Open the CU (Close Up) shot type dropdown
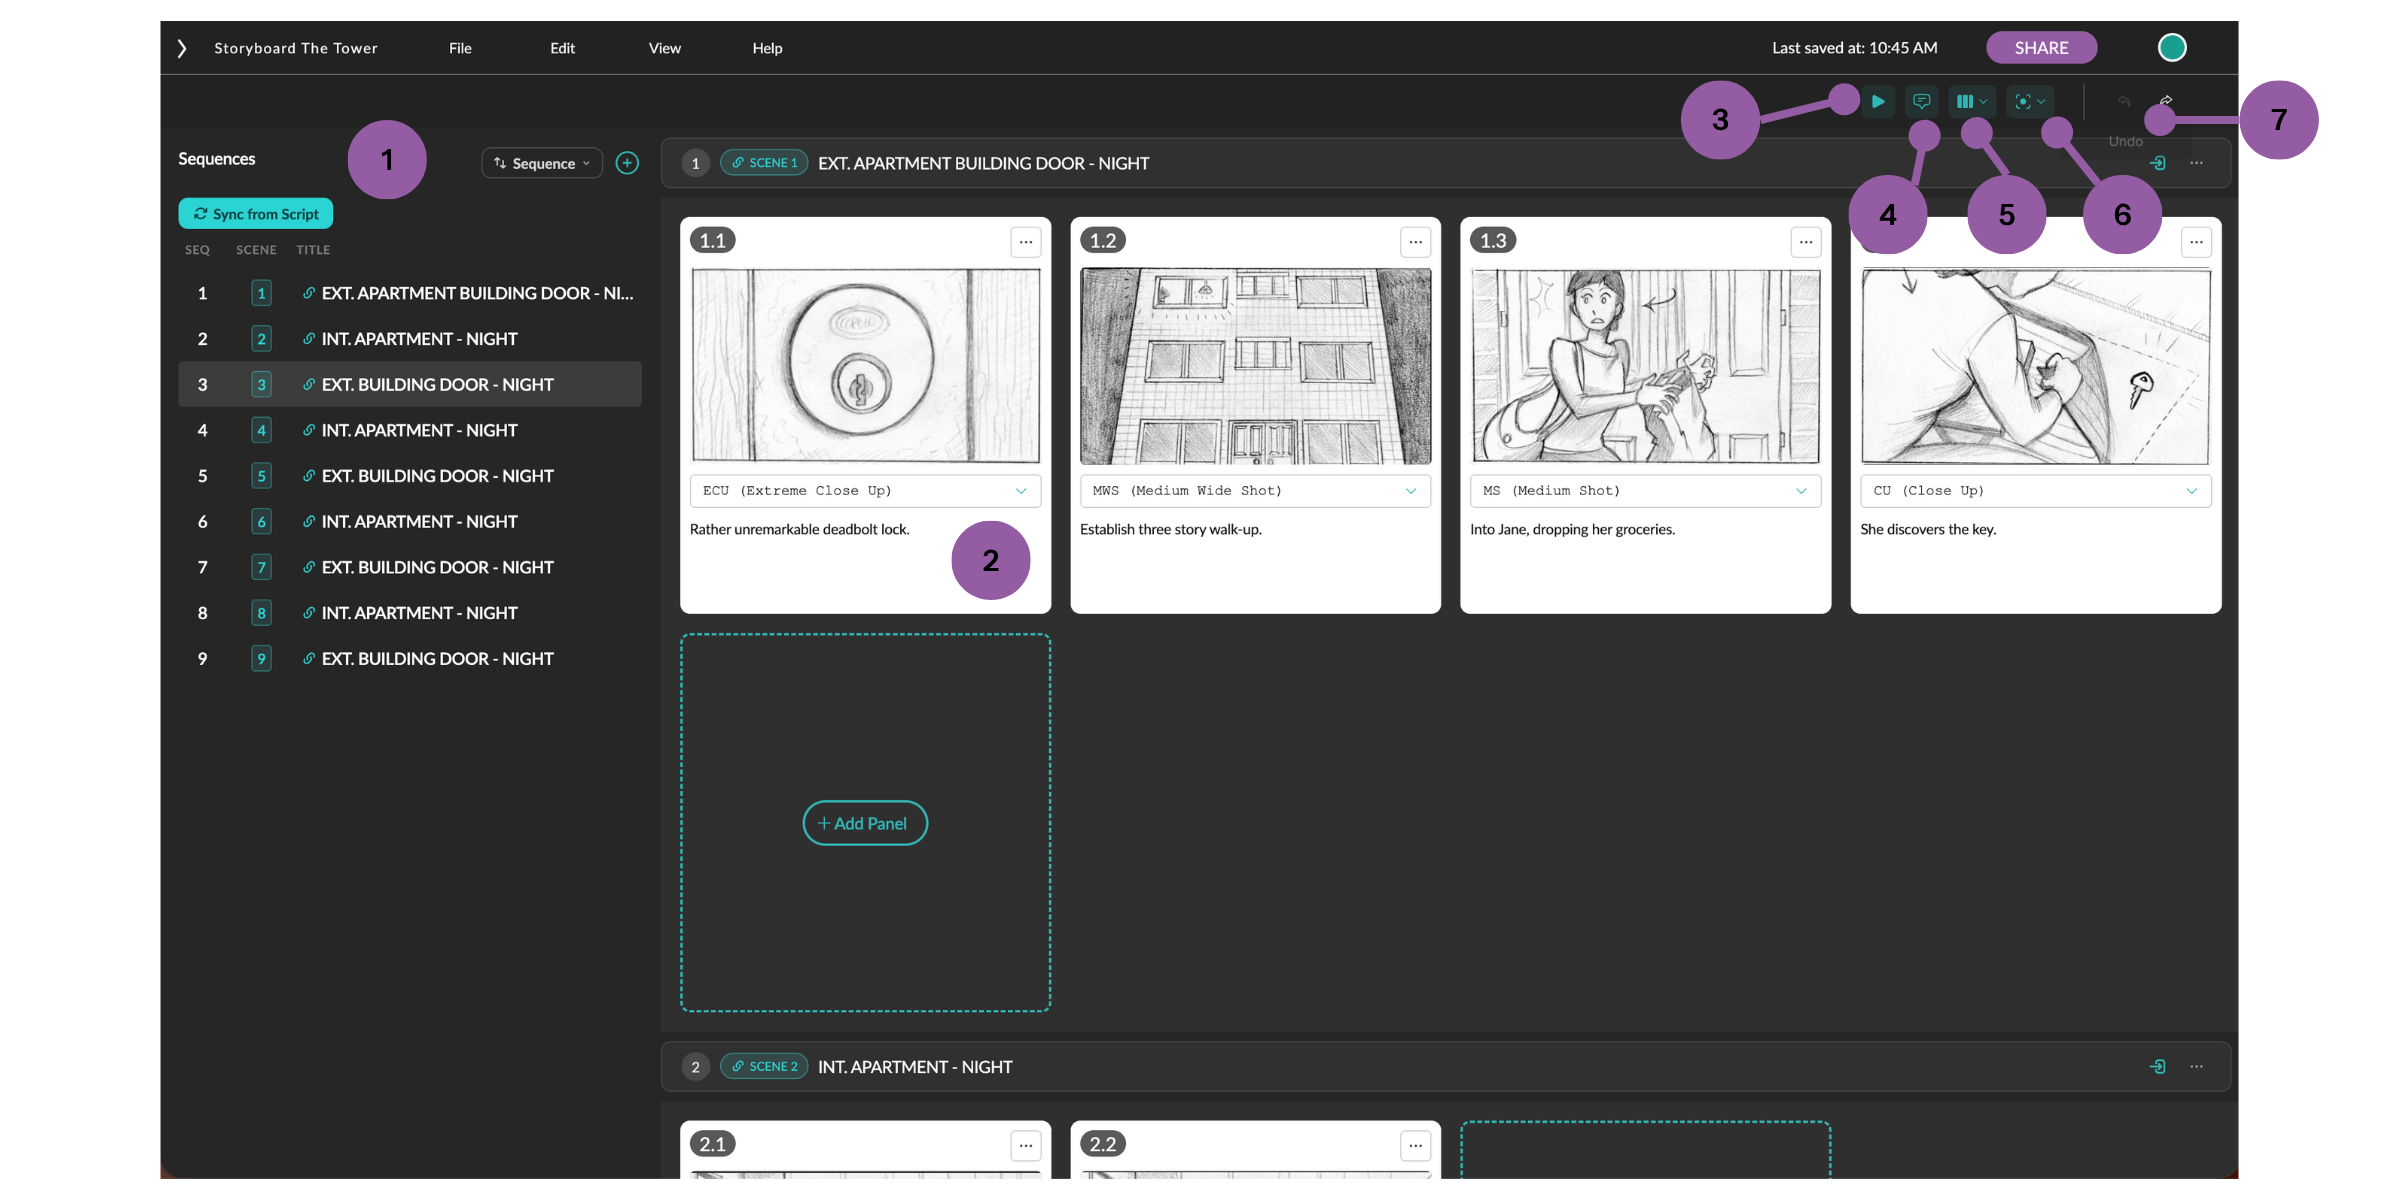The width and height of the screenshot is (2400, 1200). point(2035,491)
